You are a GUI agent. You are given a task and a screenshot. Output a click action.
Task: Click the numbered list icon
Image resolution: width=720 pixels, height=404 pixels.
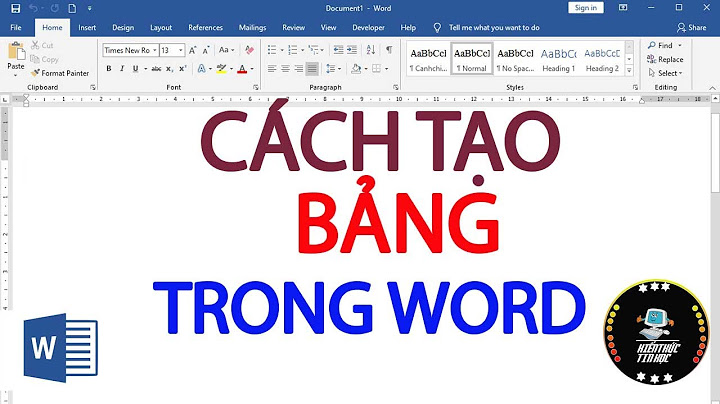292,50
